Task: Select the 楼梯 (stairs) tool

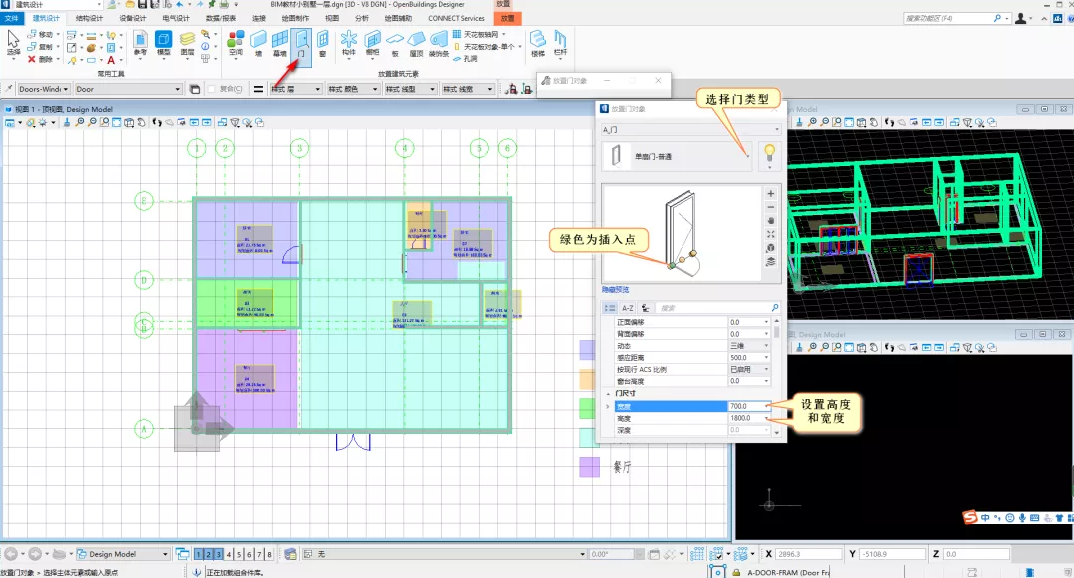Action: pos(538,44)
